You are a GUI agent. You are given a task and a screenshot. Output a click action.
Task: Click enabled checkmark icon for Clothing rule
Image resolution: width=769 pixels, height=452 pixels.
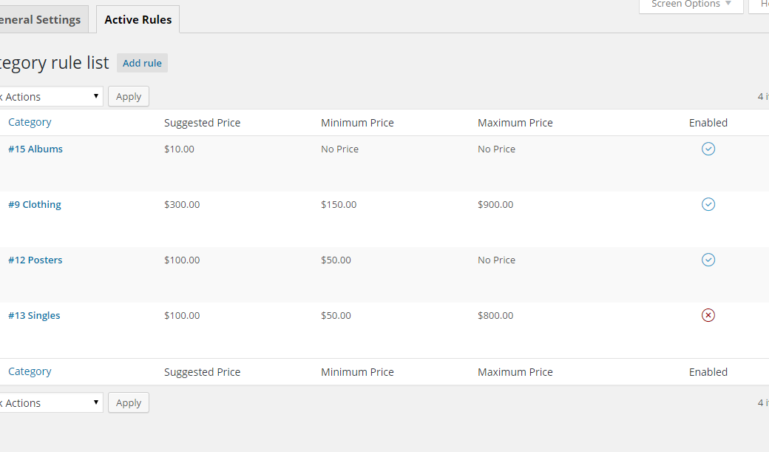point(708,204)
